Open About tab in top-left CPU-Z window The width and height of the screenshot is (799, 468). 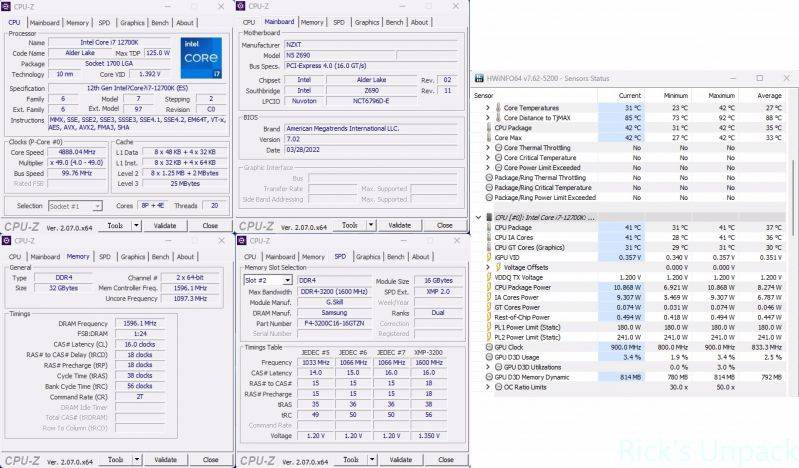tap(185, 23)
